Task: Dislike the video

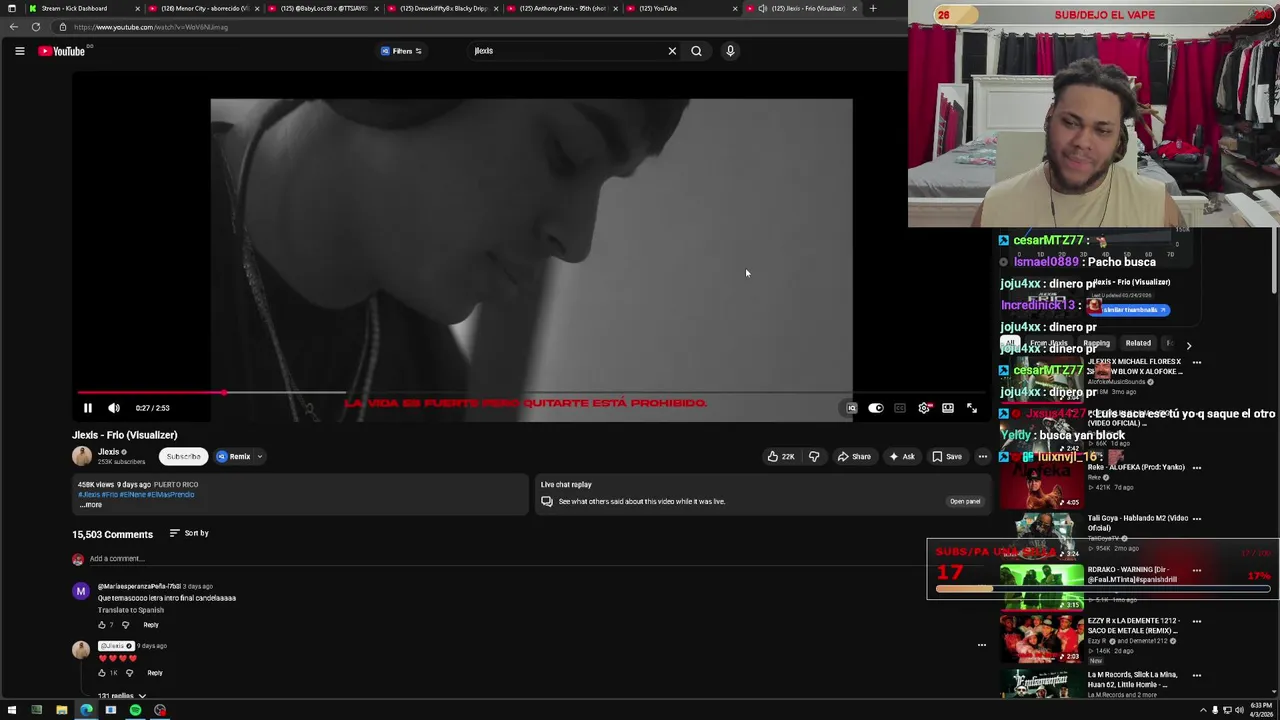Action: pyautogui.click(x=814, y=456)
